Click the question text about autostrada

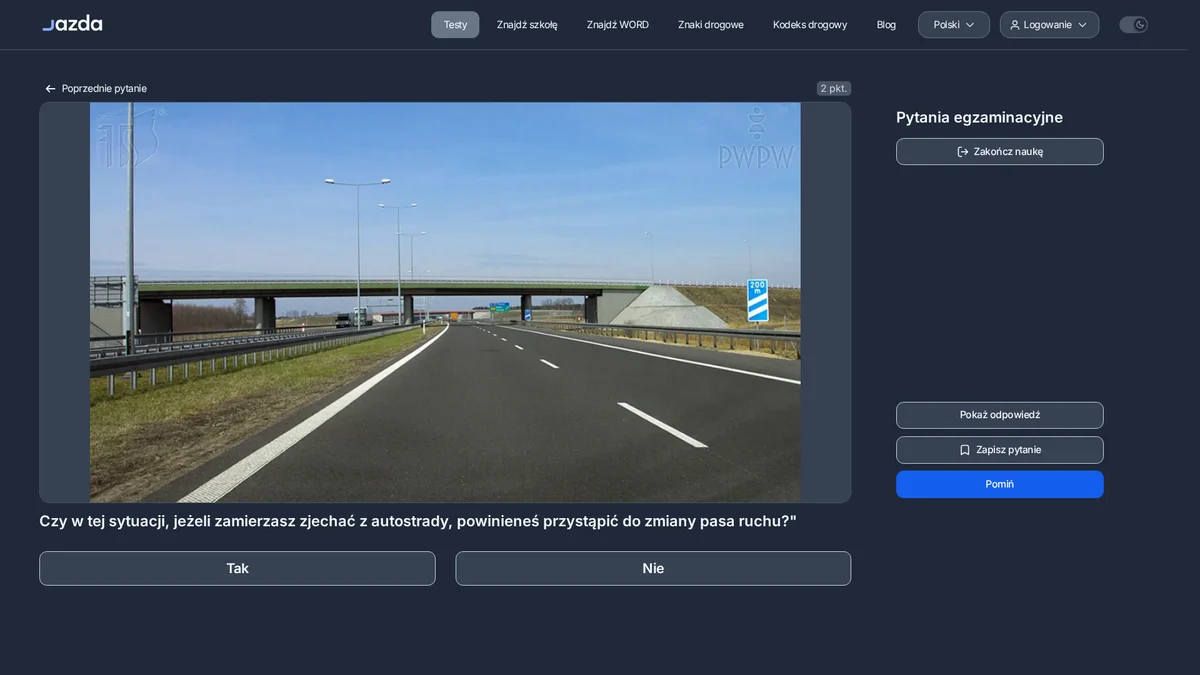click(x=418, y=521)
